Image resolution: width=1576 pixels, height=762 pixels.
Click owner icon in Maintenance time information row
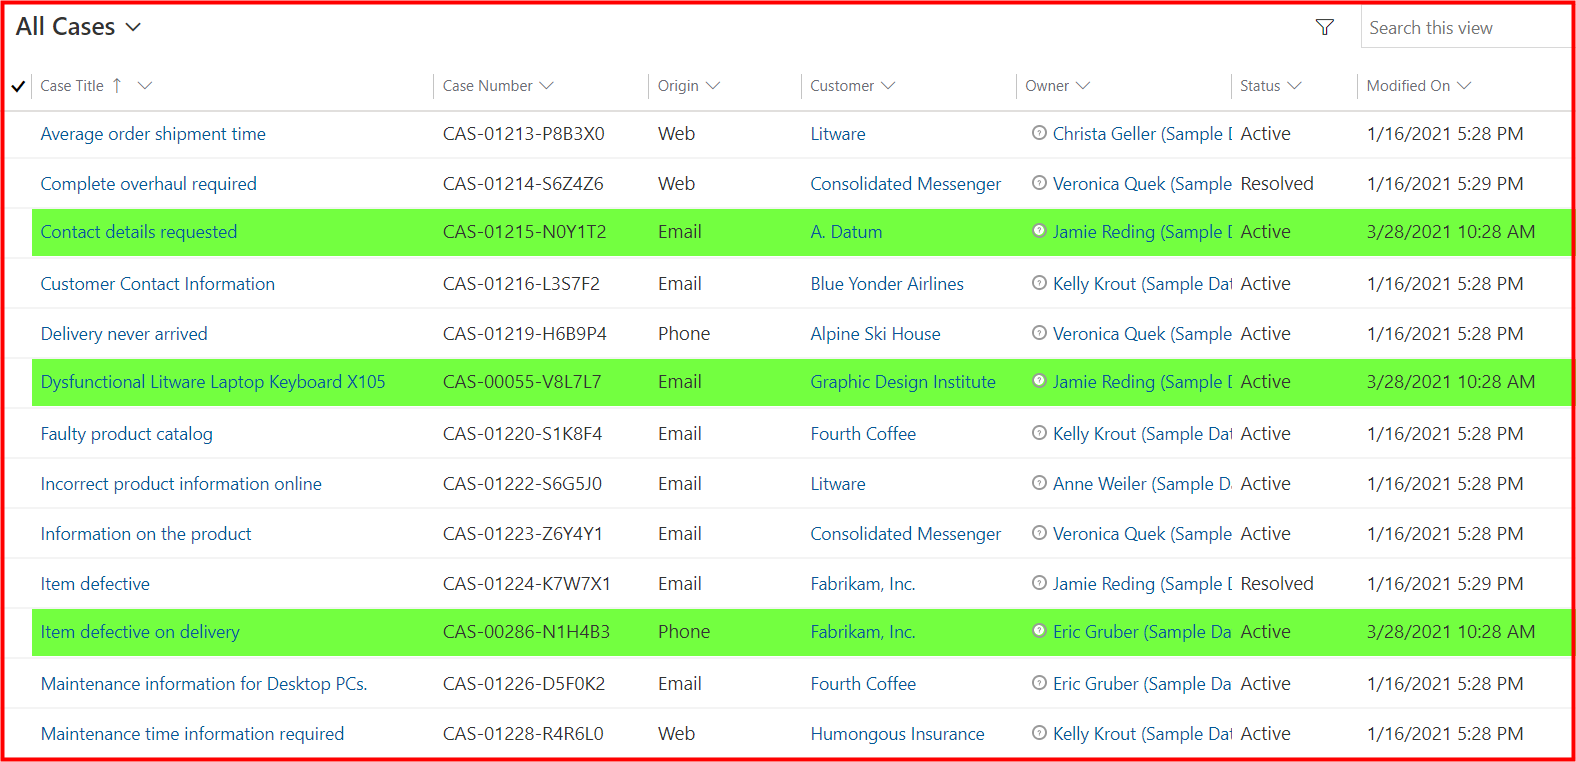(1039, 732)
